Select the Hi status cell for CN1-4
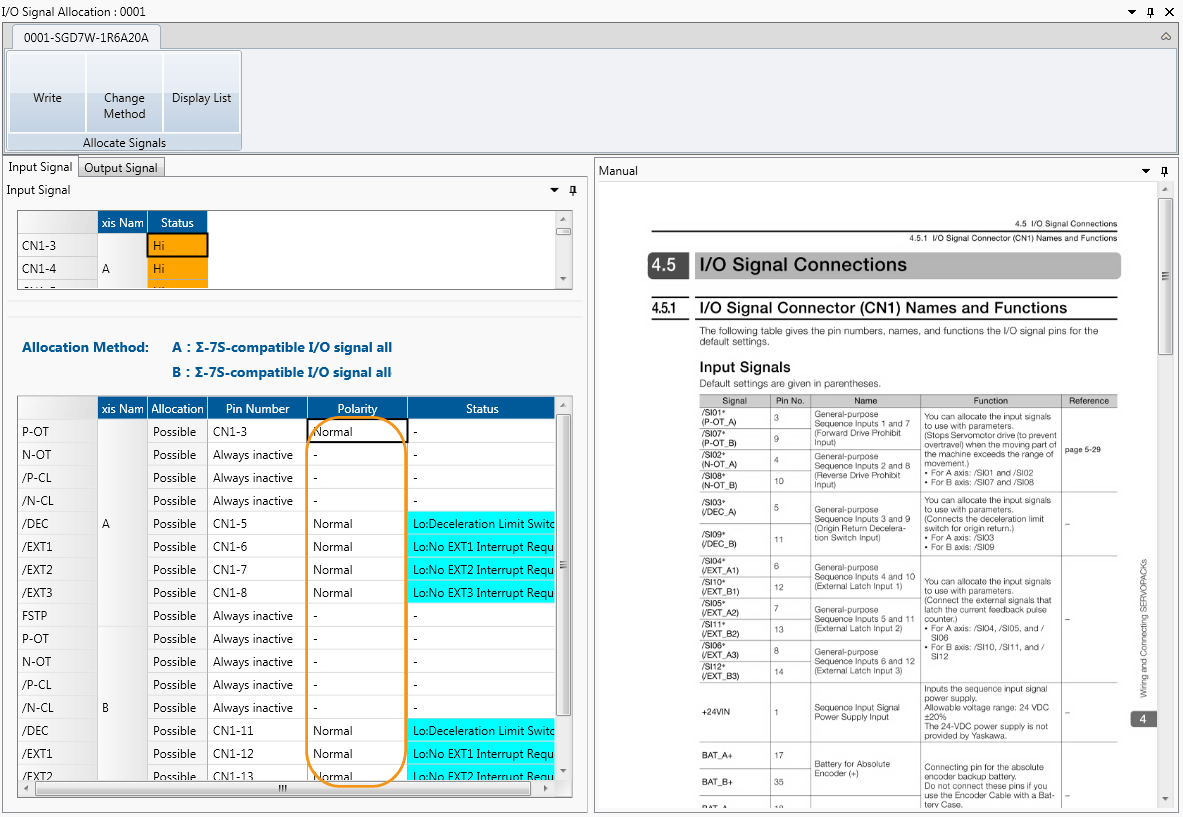The image size is (1183, 817). [177, 269]
